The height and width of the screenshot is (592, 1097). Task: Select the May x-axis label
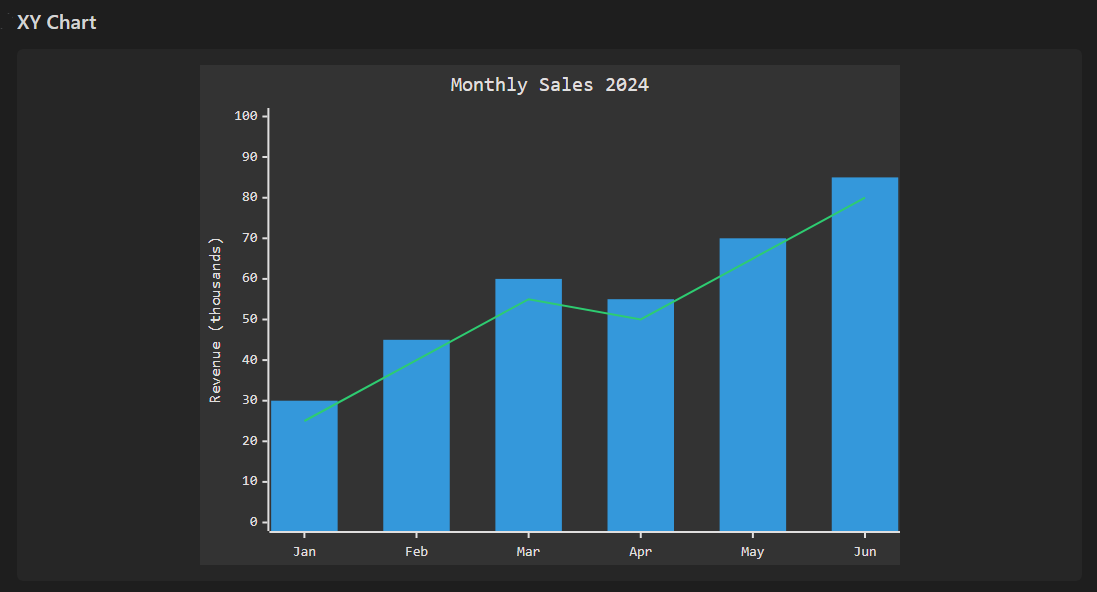click(x=752, y=551)
